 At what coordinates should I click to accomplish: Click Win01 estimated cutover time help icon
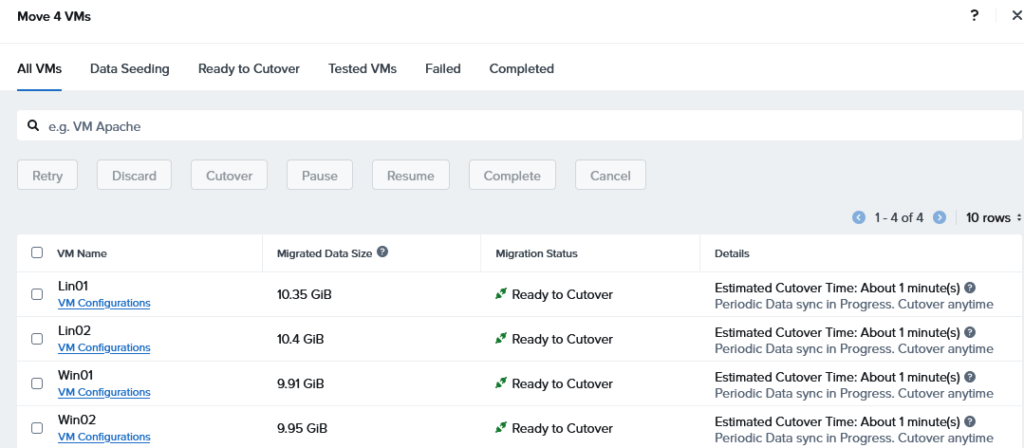tap(970, 377)
